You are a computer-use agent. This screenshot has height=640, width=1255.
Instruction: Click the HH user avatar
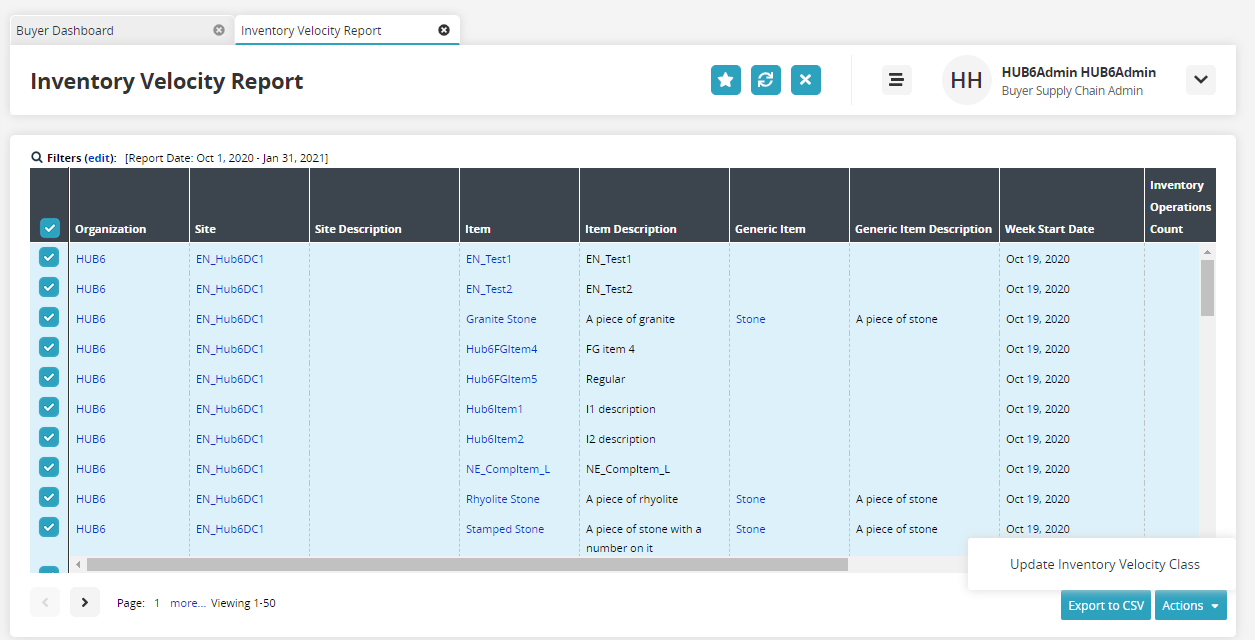[966, 80]
